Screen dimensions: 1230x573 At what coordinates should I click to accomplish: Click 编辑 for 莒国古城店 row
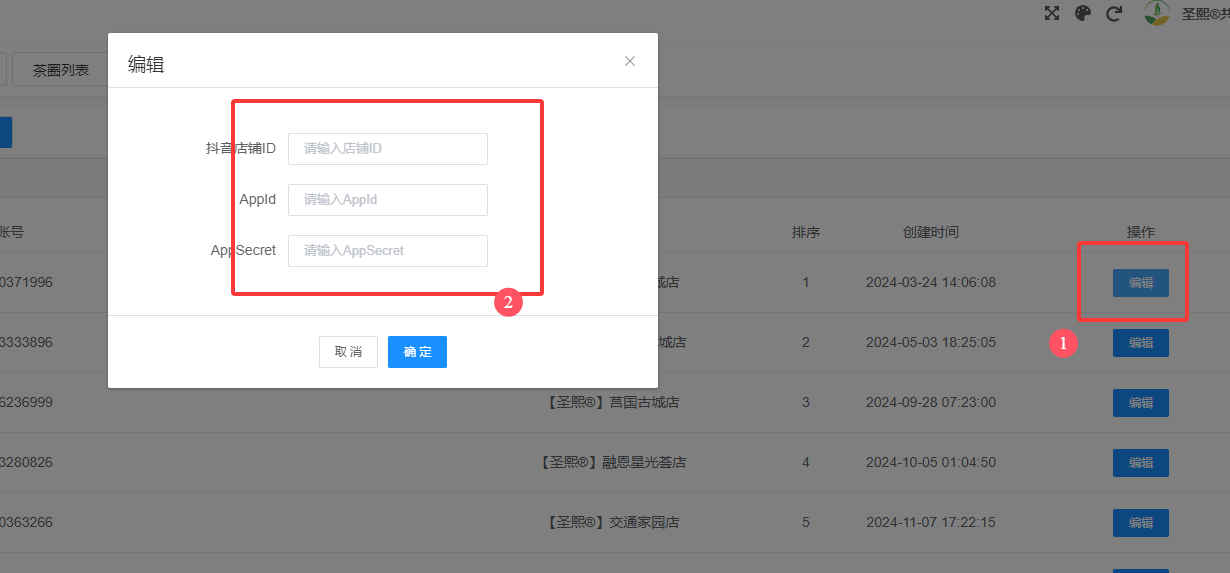1141,403
